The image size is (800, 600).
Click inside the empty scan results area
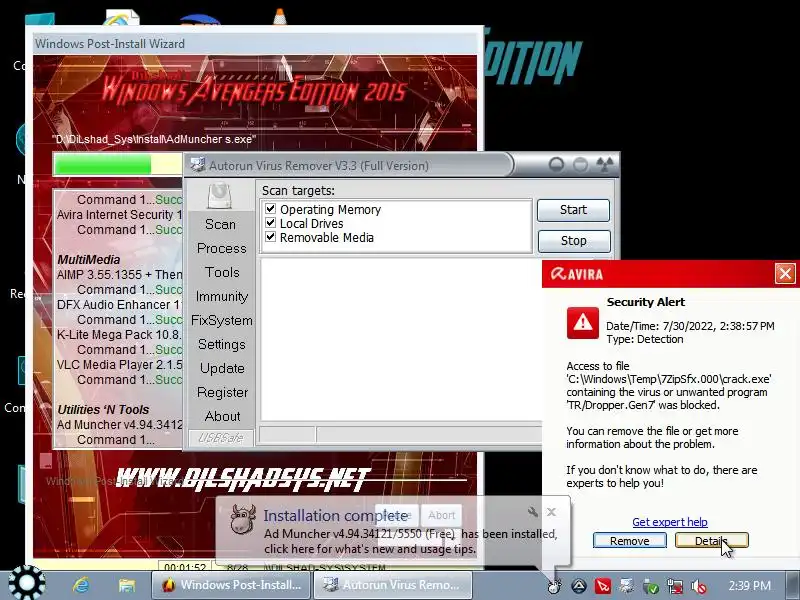click(x=401, y=339)
